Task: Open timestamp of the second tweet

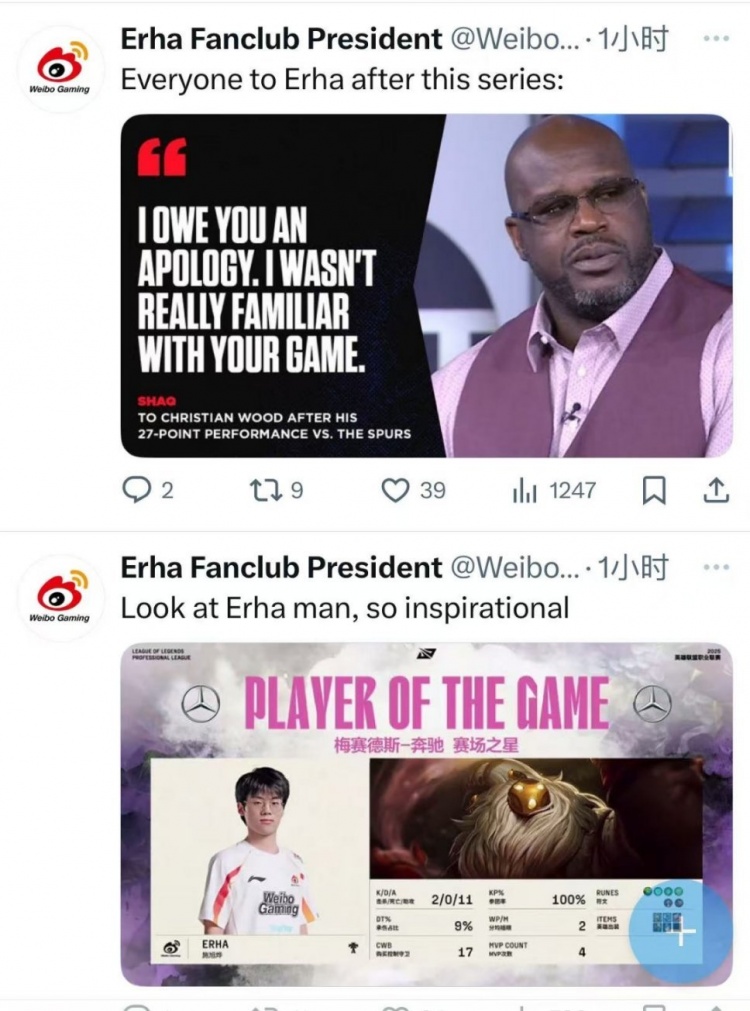Action: [x=633, y=568]
